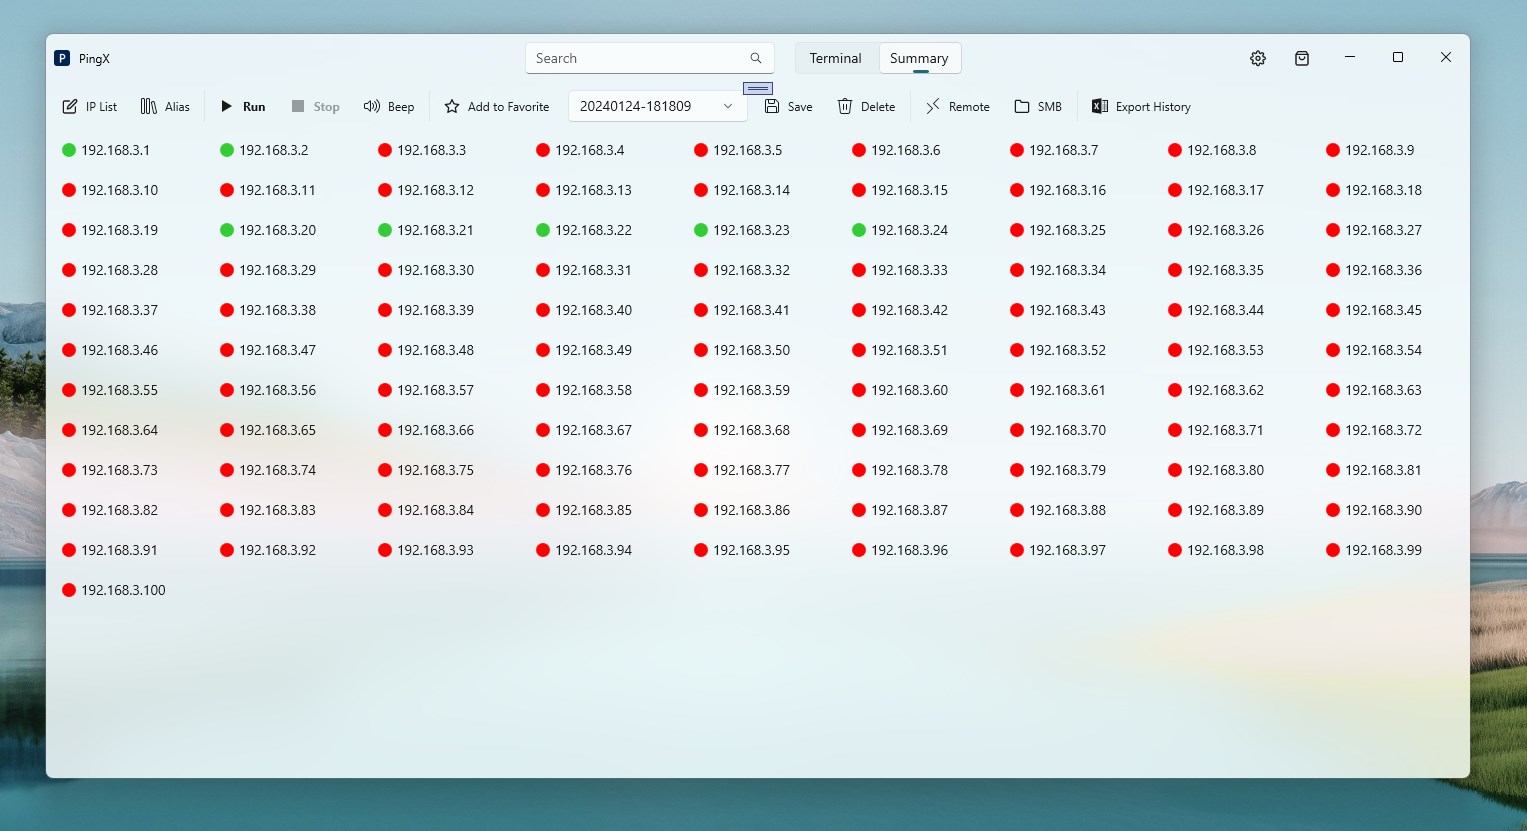Start pinging with the Run button
The height and width of the screenshot is (831, 1527).
pyautogui.click(x=242, y=106)
